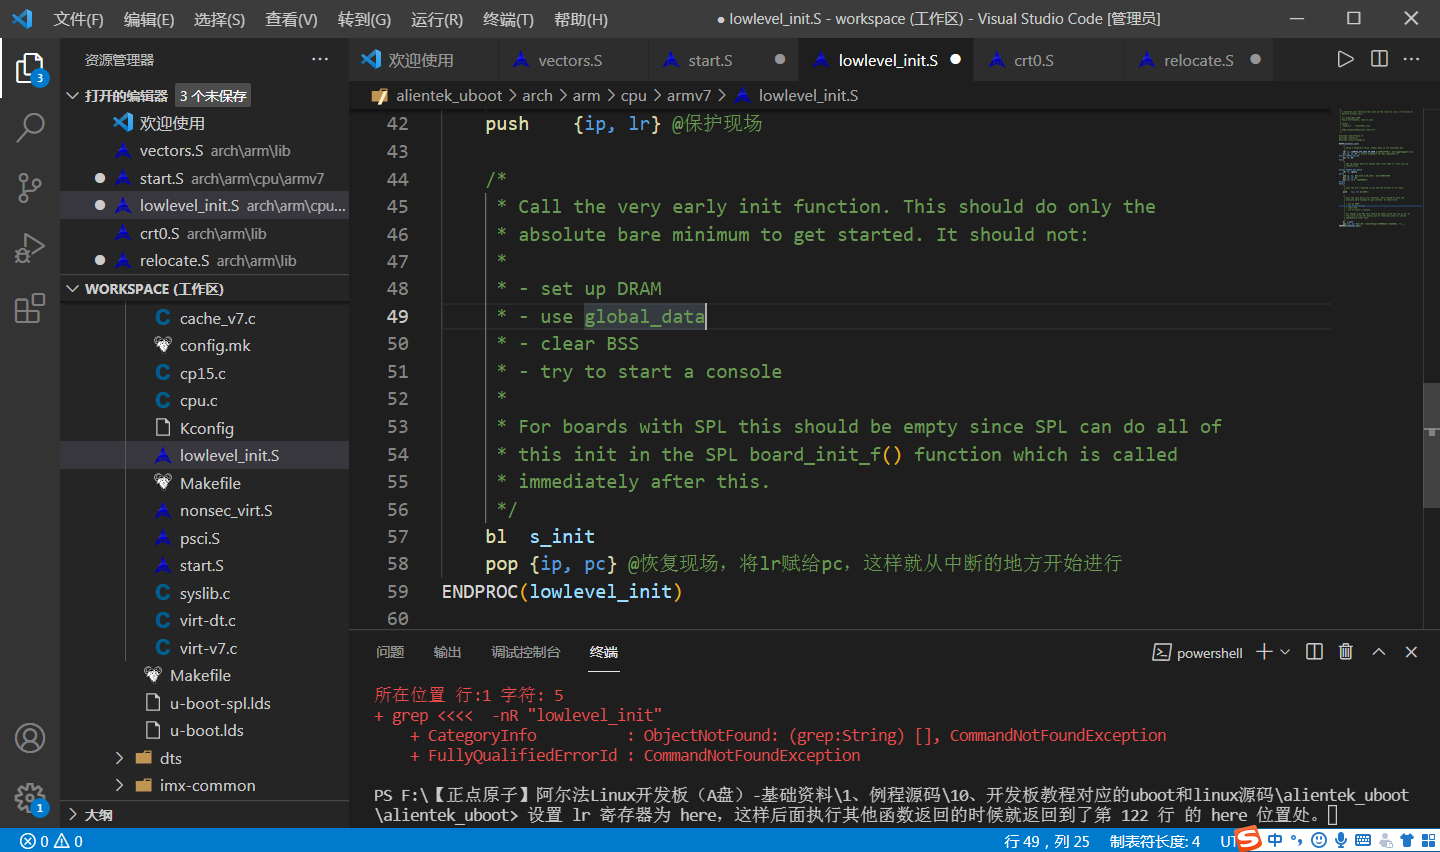Open editor More Actions ellipsis

1411,59
